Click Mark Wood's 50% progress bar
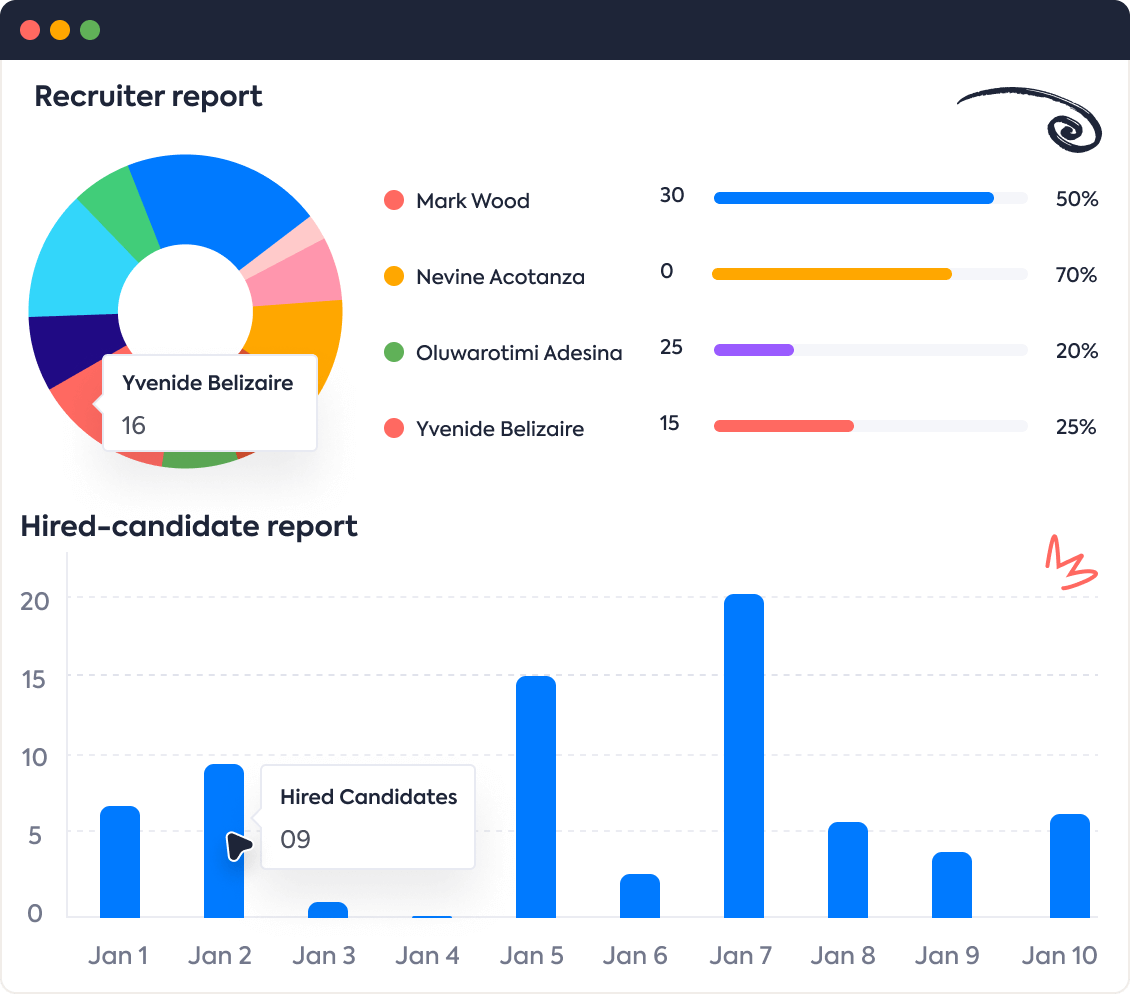1130x994 pixels. tap(850, 198)
